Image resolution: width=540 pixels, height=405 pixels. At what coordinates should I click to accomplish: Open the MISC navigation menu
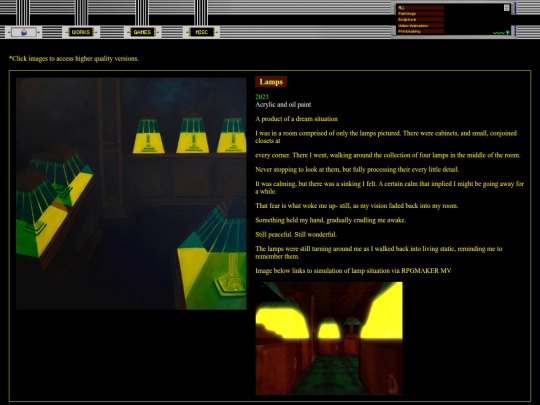coord(201,32)
